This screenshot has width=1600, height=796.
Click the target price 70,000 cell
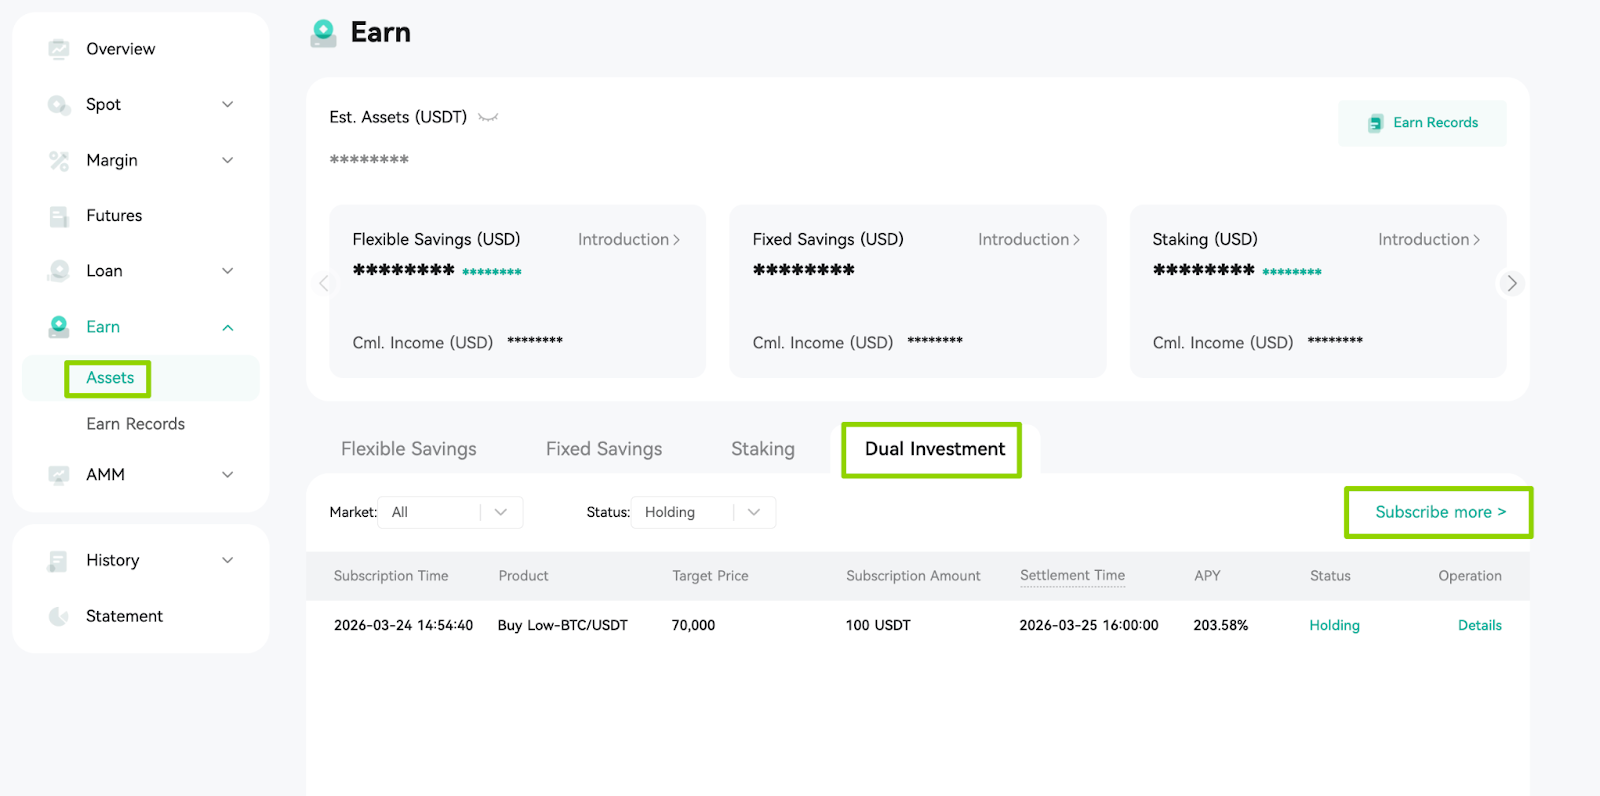pyautogui.click(x=693, y=626)
